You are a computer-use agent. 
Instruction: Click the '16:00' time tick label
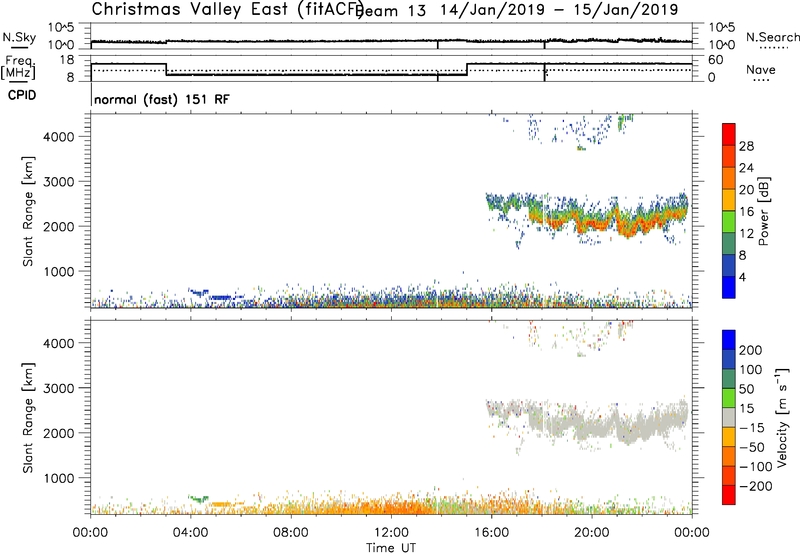[x=491, y=533]
